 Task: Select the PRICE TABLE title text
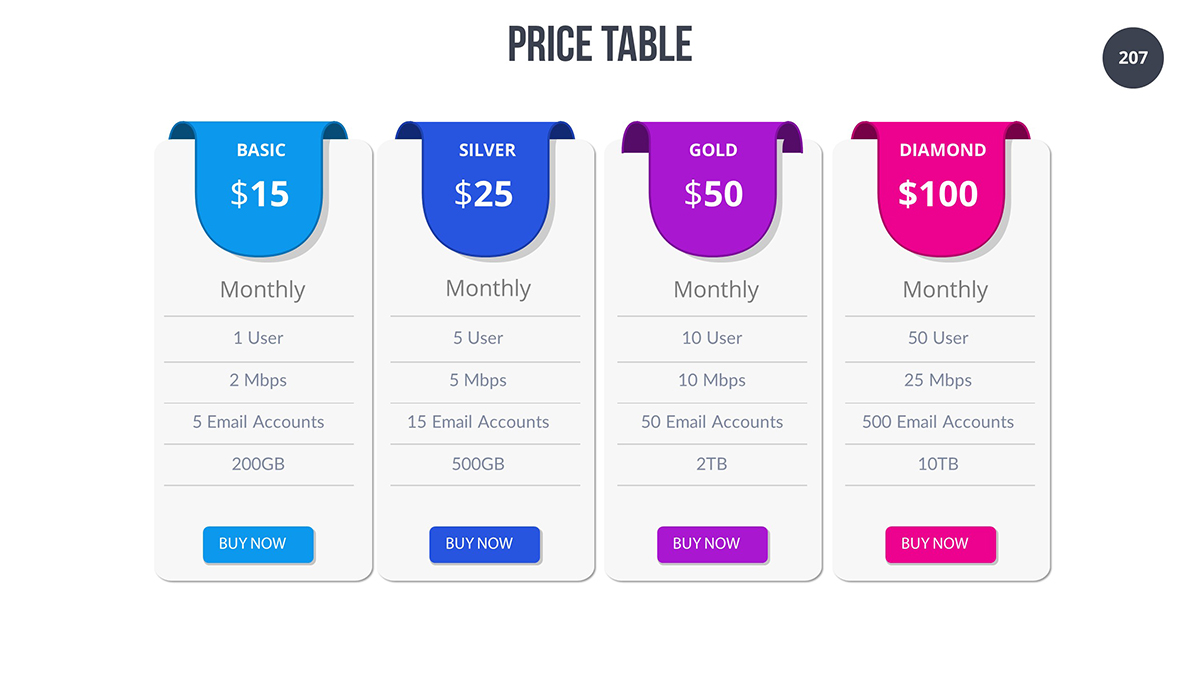pos(600,45)
